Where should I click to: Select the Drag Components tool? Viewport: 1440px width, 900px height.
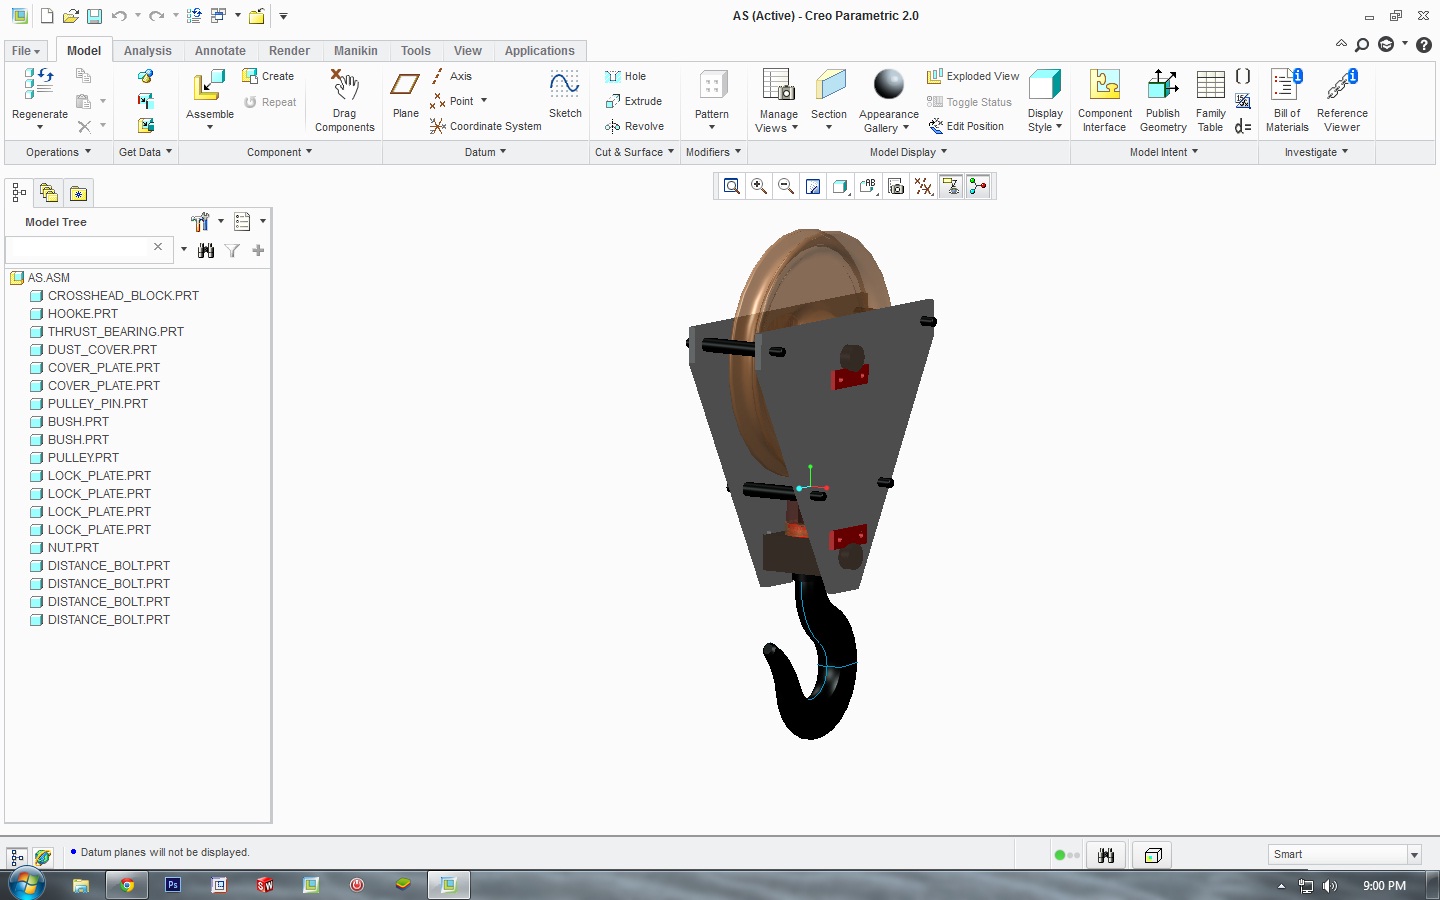click(x=344, y=88)
